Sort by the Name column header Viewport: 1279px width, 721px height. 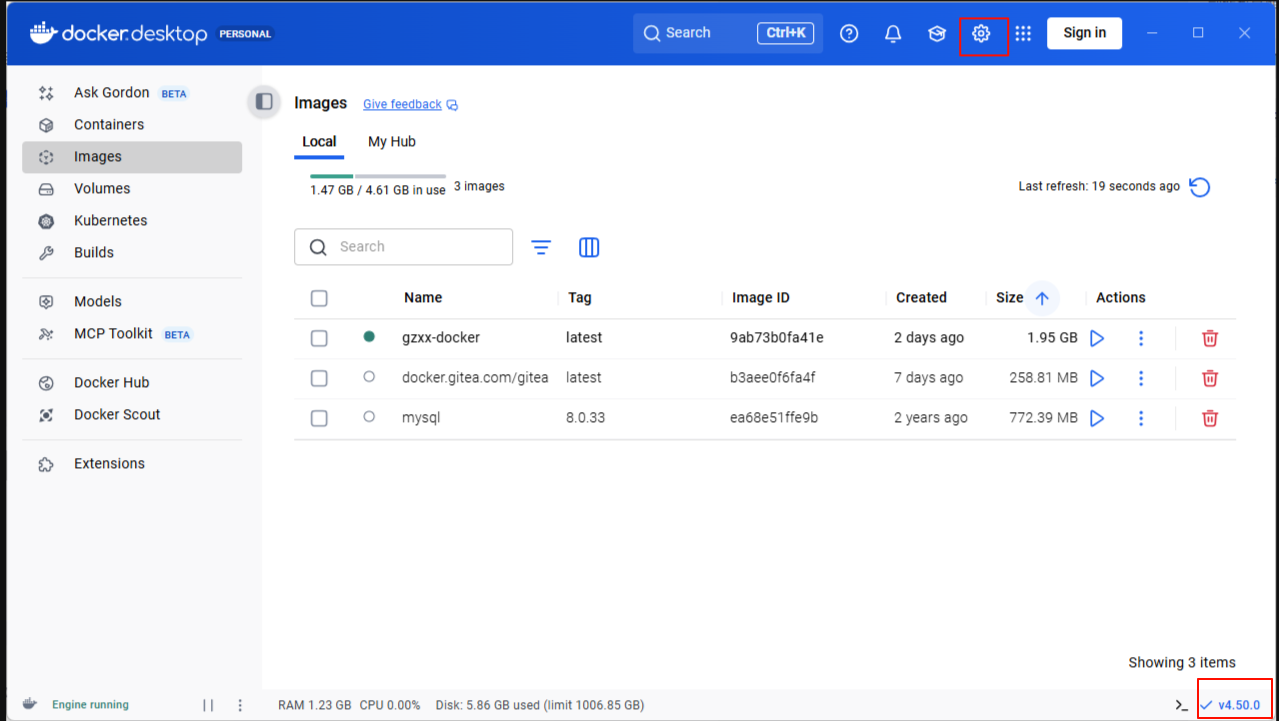click(423, 298)
